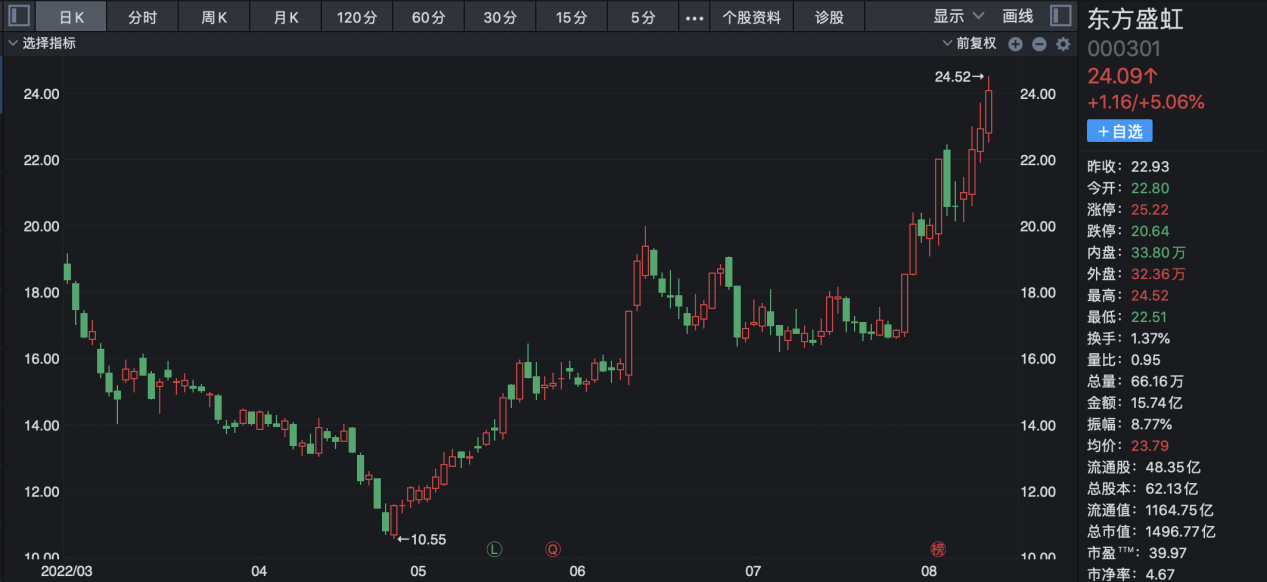Toggle the left sidebar panel icon
1267x582 pixels.
pyautogui.click(x=17, y=17)
